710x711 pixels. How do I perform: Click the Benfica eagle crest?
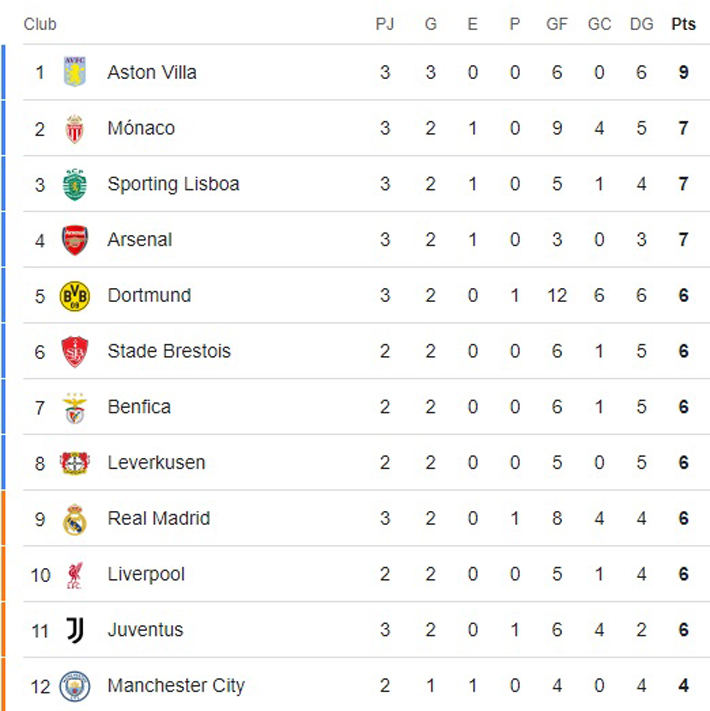coord(75,407)
